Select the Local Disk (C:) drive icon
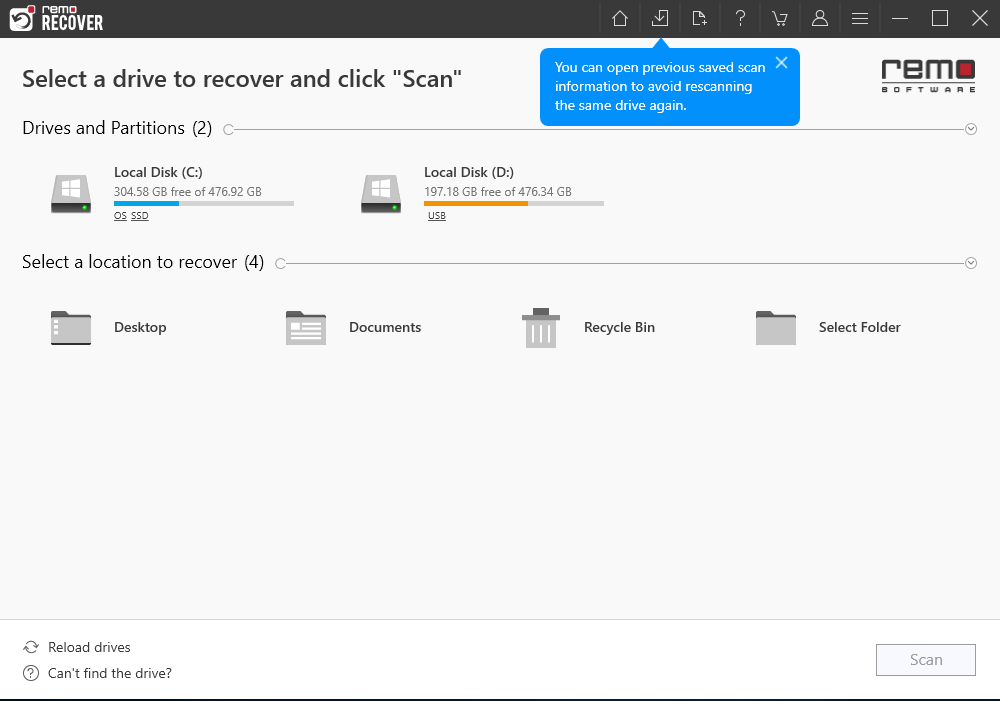Viewport: 1000px width, 701px height. (71, 194)
